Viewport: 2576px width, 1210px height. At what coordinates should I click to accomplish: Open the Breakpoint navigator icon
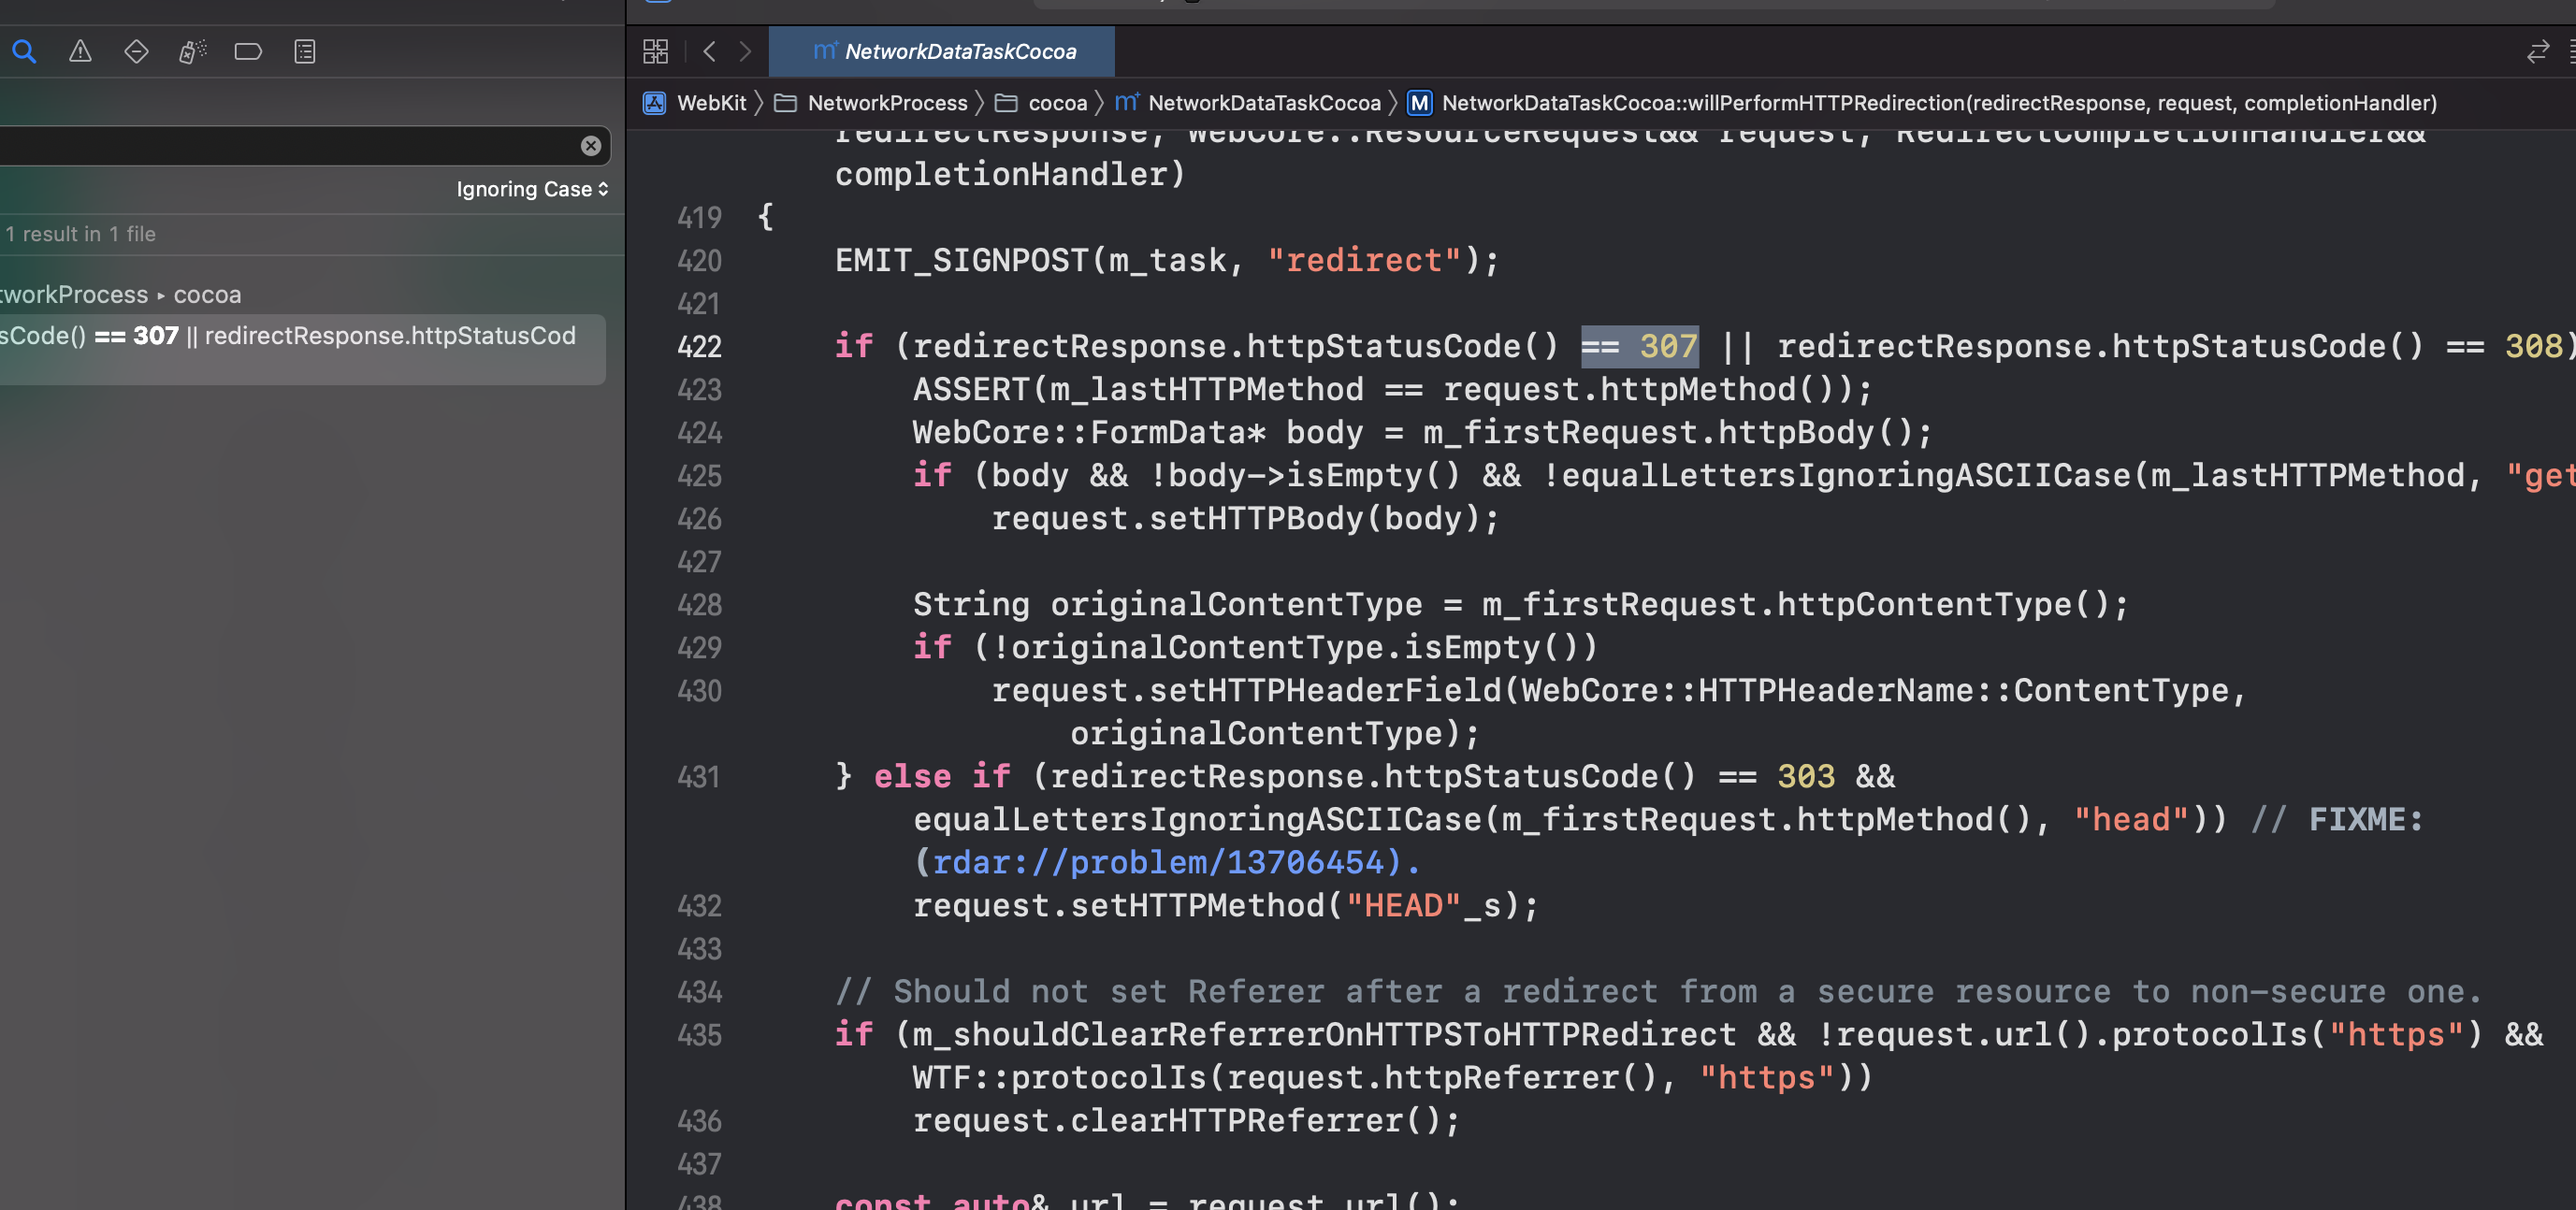tap(248, 51)
